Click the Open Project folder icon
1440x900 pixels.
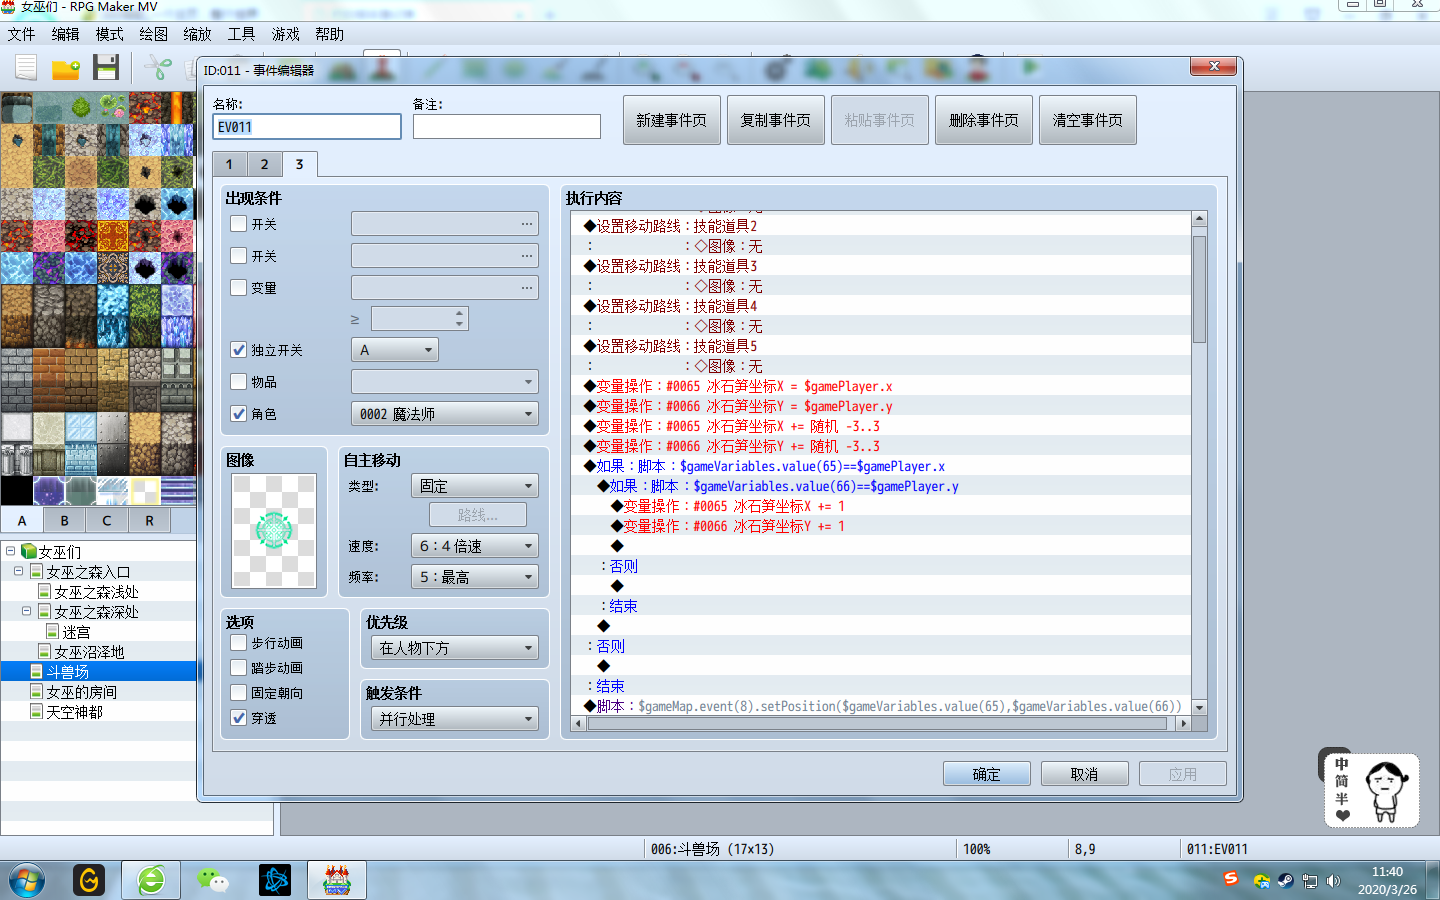click(x=66, y=68)
